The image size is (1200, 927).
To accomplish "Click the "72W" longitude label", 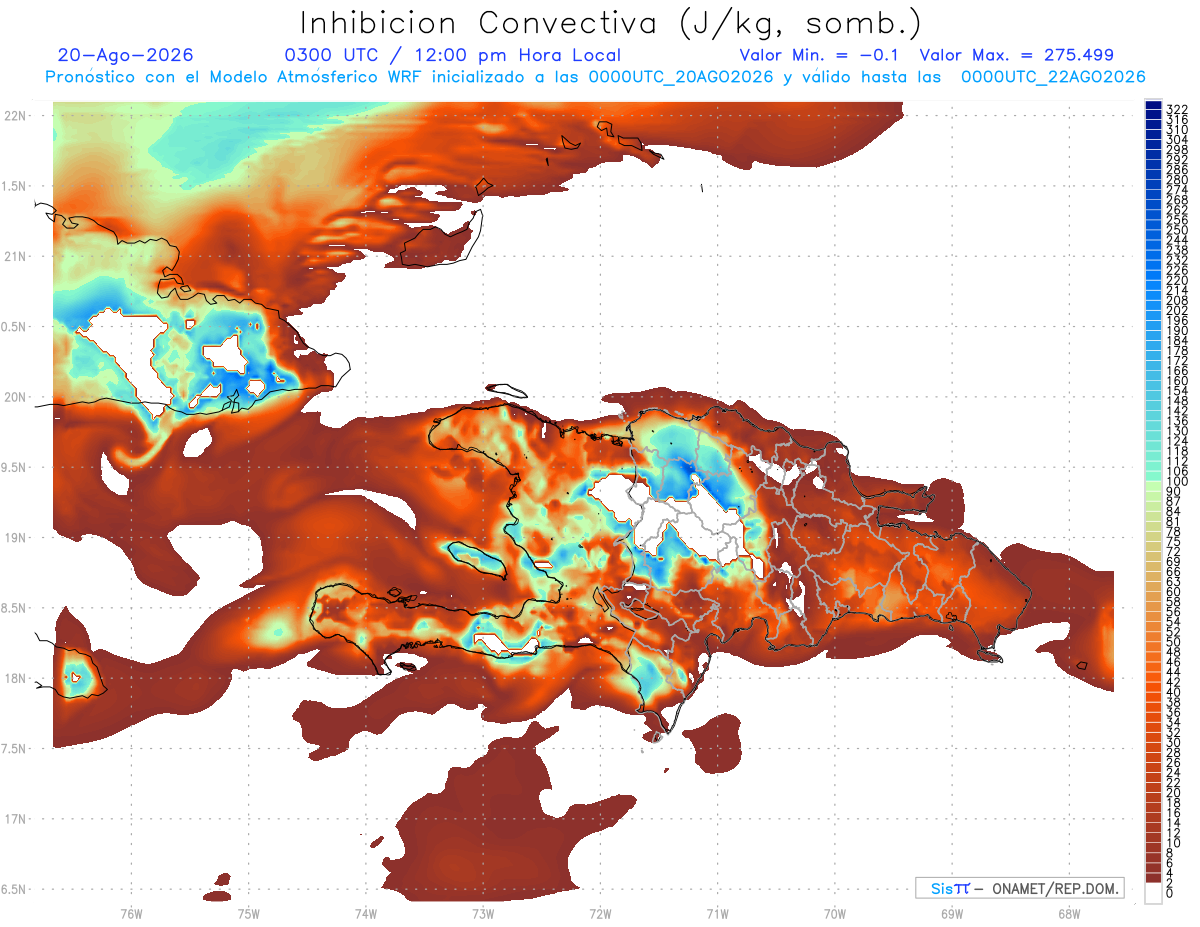I will point(600,913).
